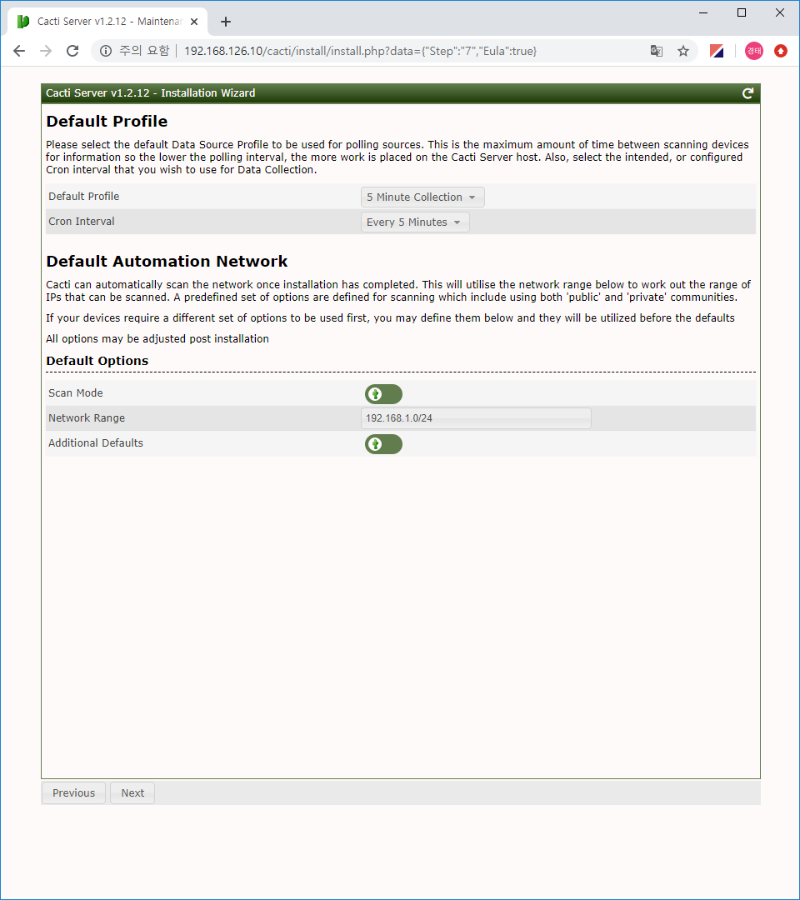Bookmark this page with the star icon
The width and height of the screenshot is (800, 900).
[x=683, y=51]
